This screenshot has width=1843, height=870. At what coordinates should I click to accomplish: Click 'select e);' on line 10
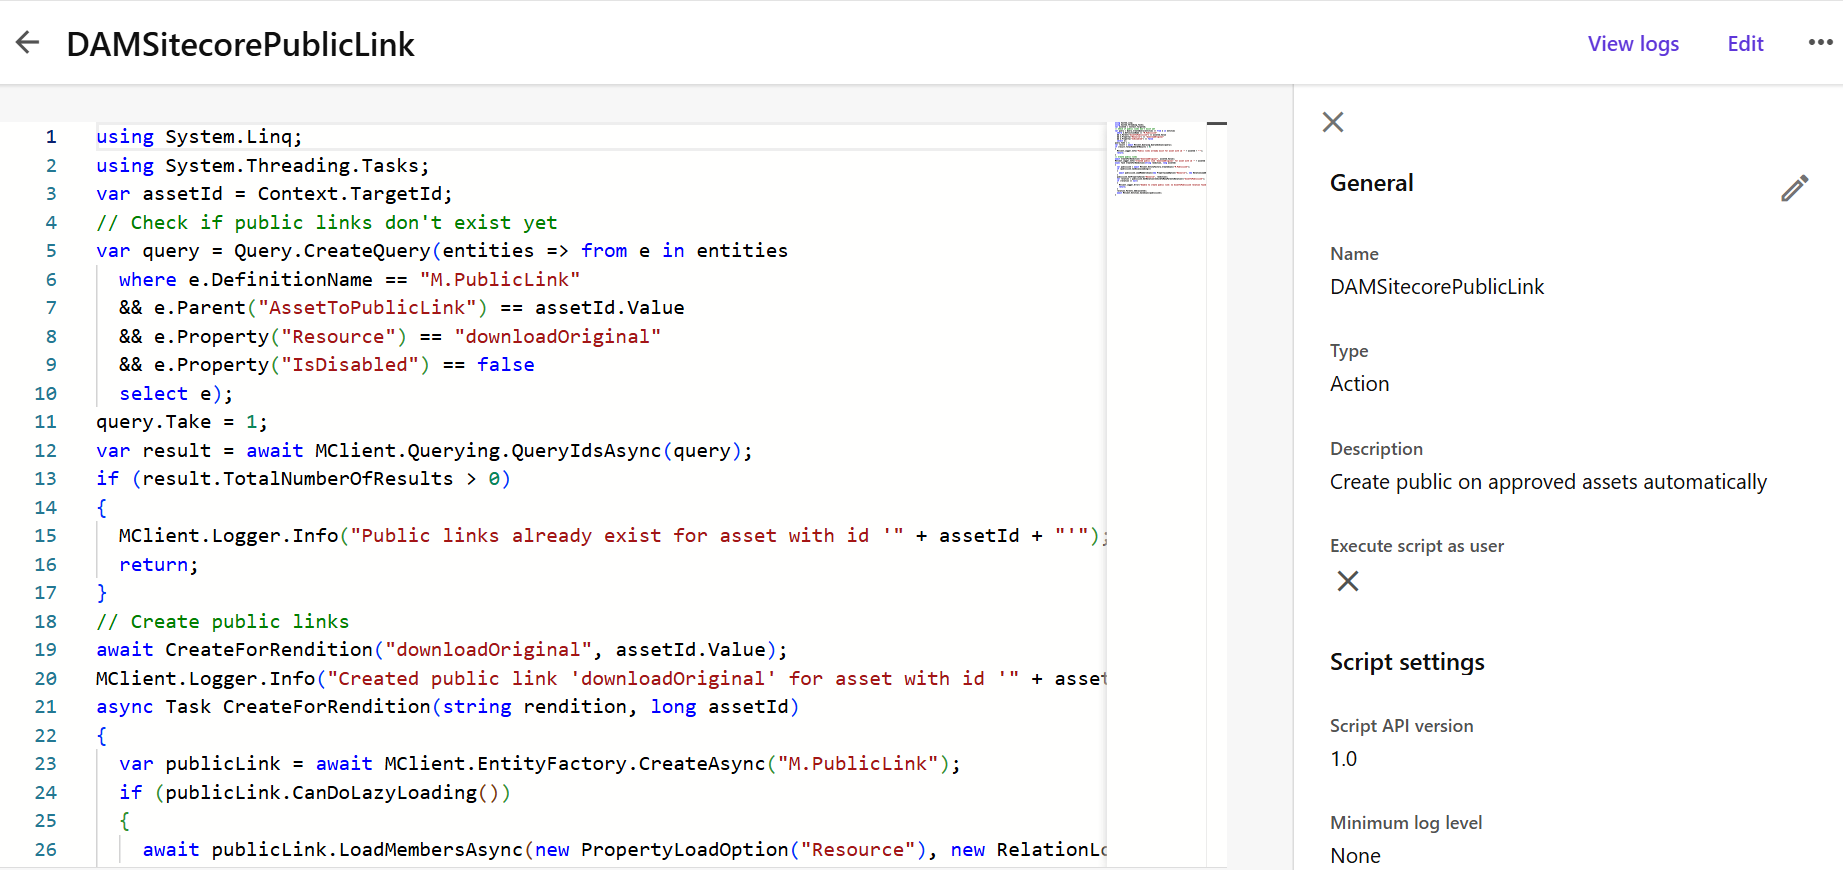(x=176, y=394)
